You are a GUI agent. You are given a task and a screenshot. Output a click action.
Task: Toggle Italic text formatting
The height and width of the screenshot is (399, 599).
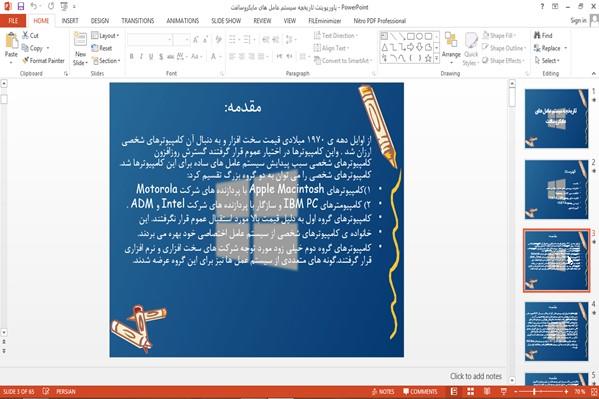point(141,56)
